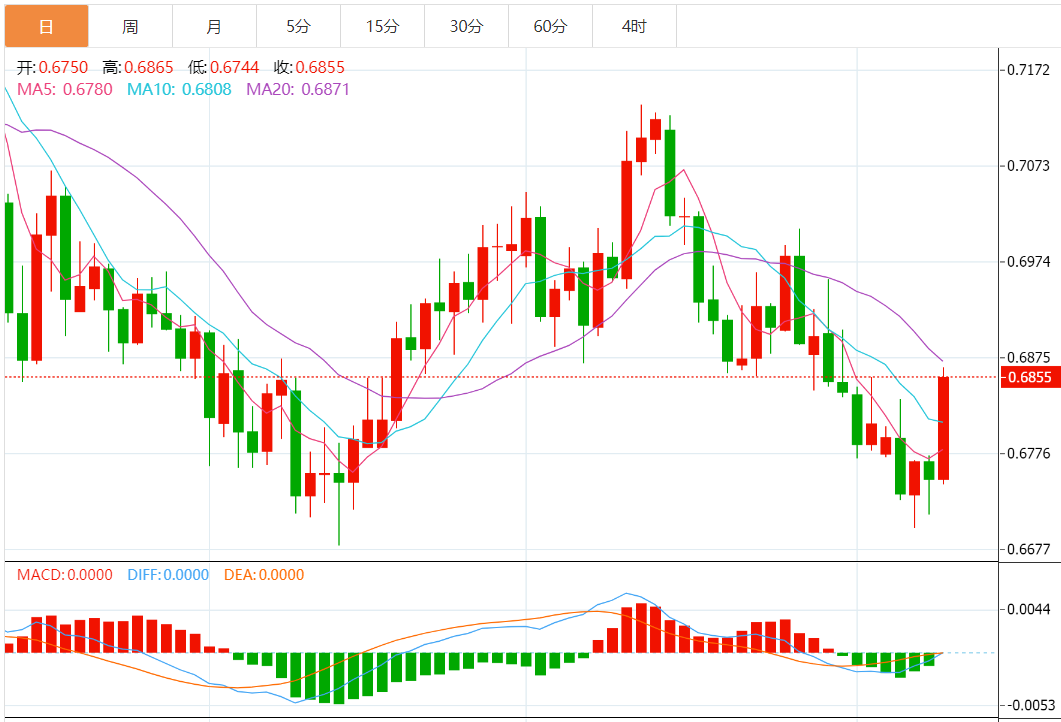This screenshot has width=1061, height=722.
Task: Click the -0.0053 MACD axis label
Action: [1029, 706]
